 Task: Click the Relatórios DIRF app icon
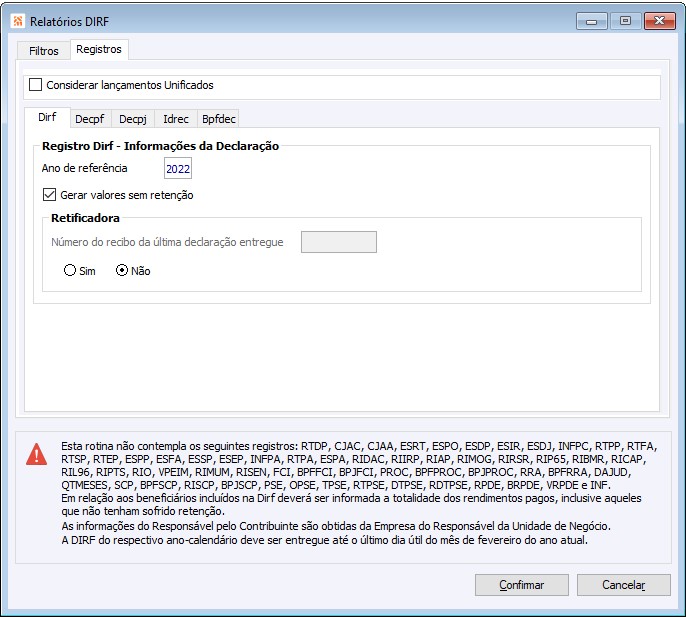point(18,21)
